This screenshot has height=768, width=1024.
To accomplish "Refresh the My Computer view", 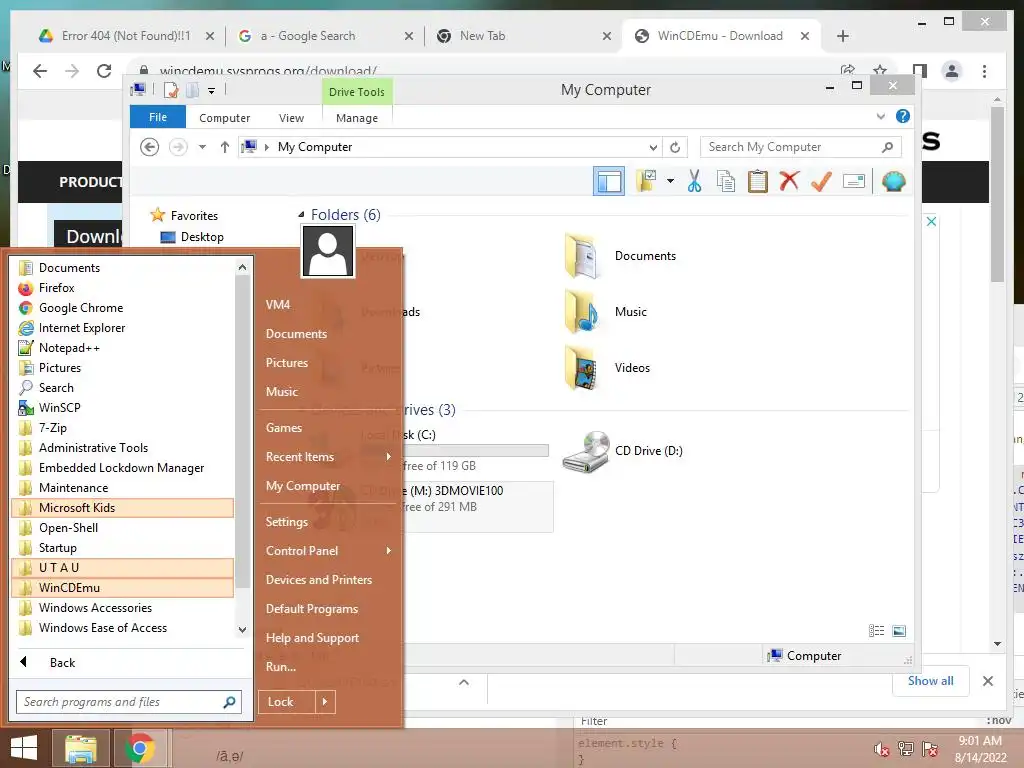I will pos(675,147).
